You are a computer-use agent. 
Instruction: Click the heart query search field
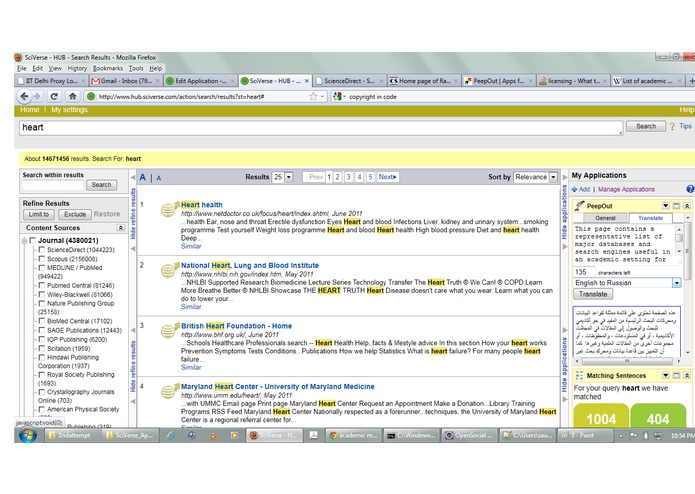click(321, 128)
